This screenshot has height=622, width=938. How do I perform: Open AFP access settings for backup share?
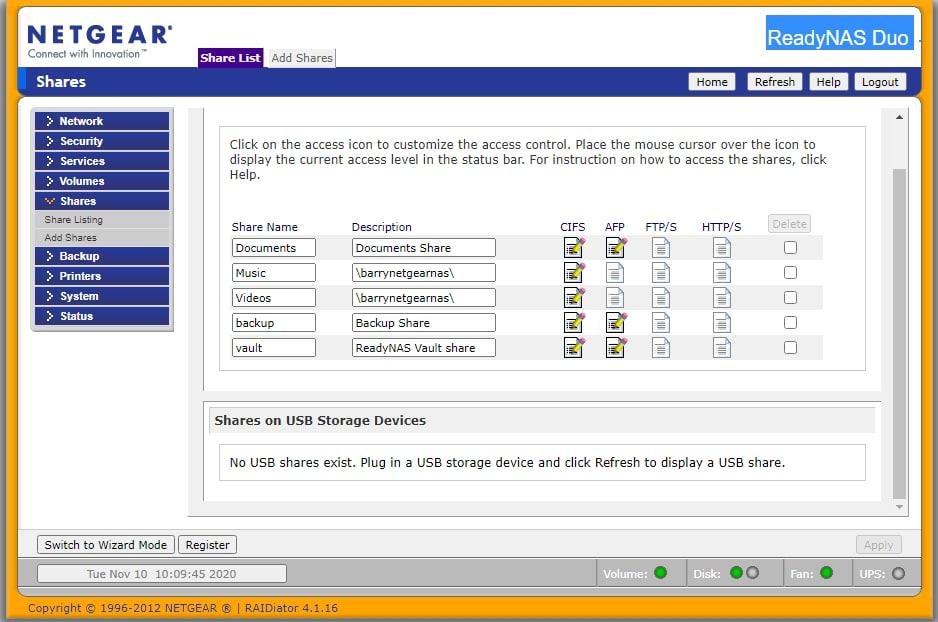coord(616,323)
